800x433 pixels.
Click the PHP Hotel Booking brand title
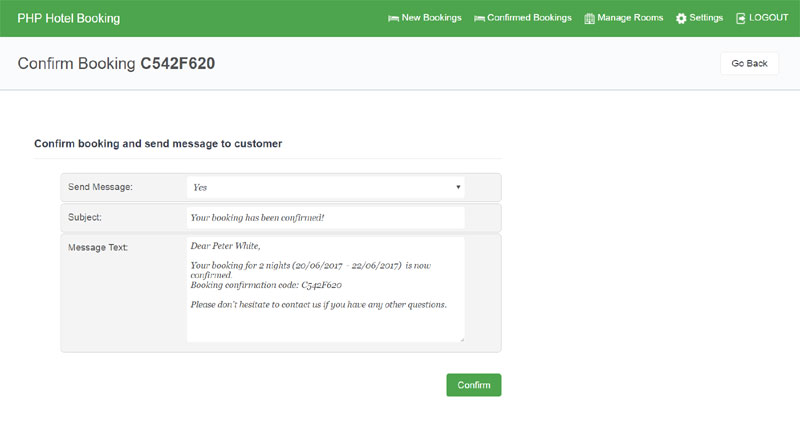68,18
